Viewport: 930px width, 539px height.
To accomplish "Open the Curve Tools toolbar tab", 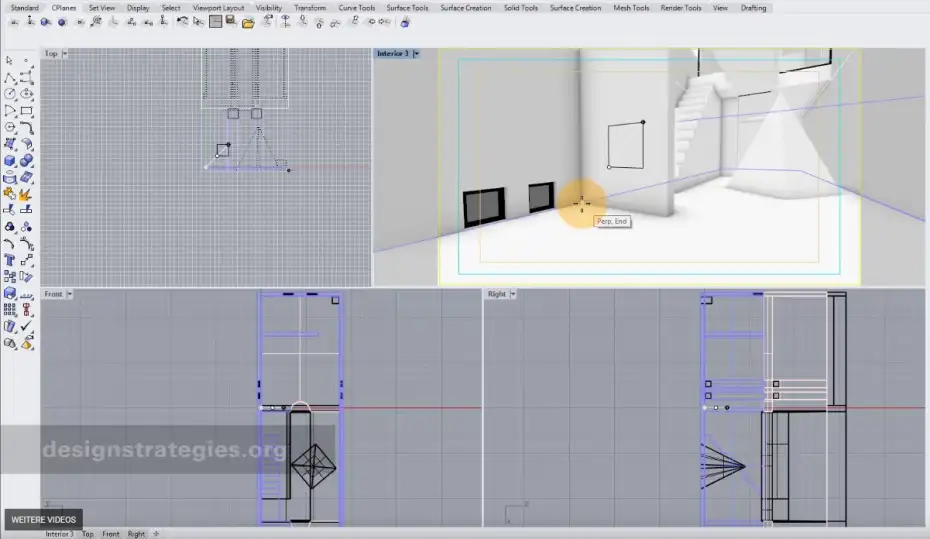I will point(356,8).
